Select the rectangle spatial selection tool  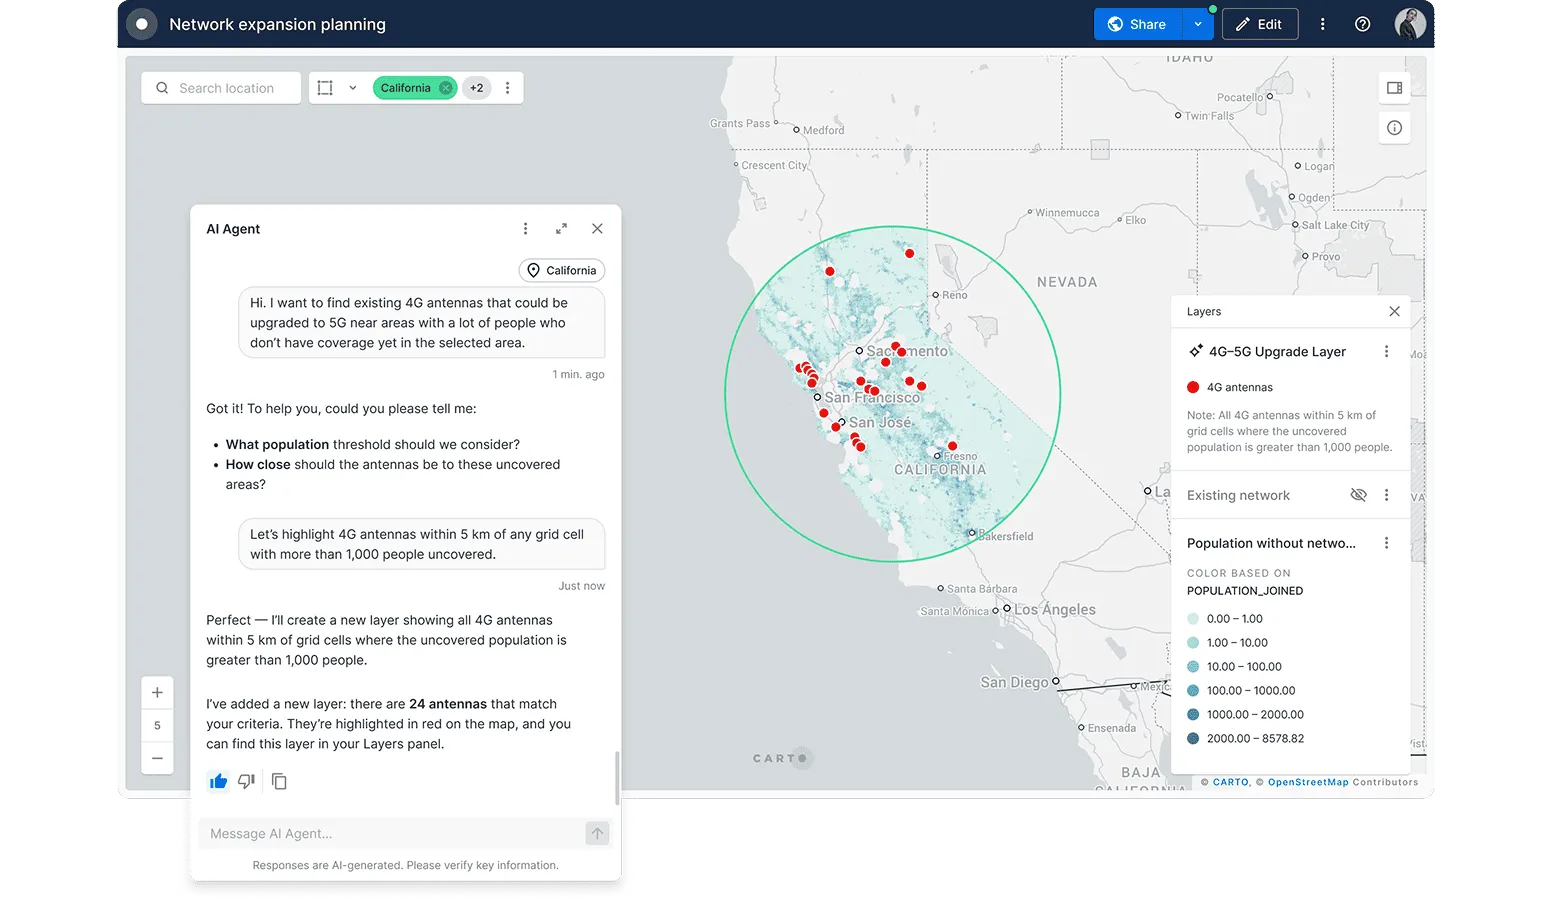pyautogui.click(x=325, y=88)
